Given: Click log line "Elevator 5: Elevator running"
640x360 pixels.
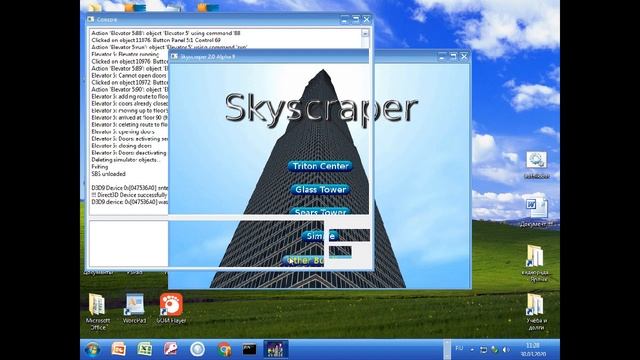Looking at the screenshot, I should pyautogui.click(x=125, y=54).
